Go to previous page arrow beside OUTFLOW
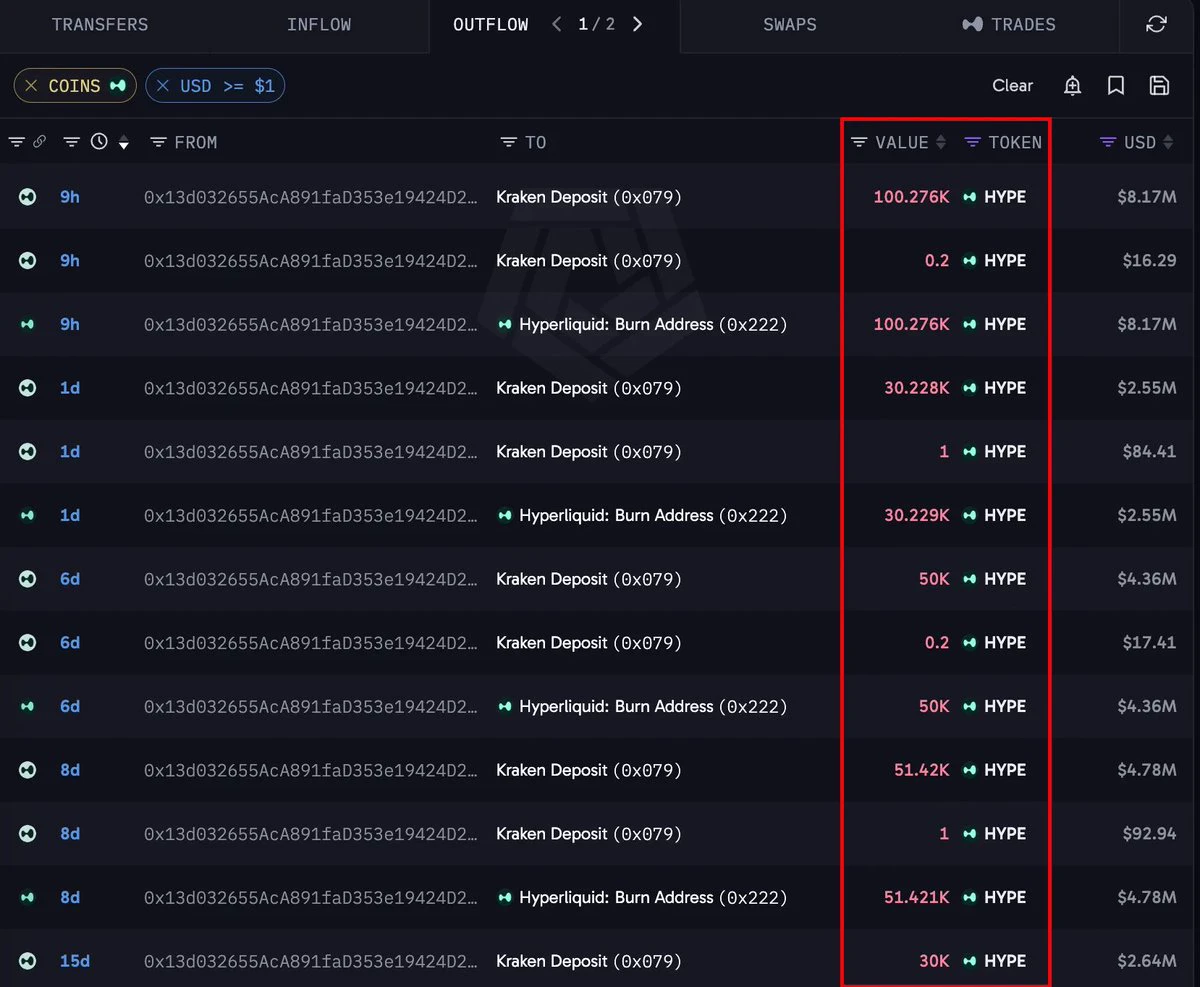1200x987 pixels. (x=557, y=24)
